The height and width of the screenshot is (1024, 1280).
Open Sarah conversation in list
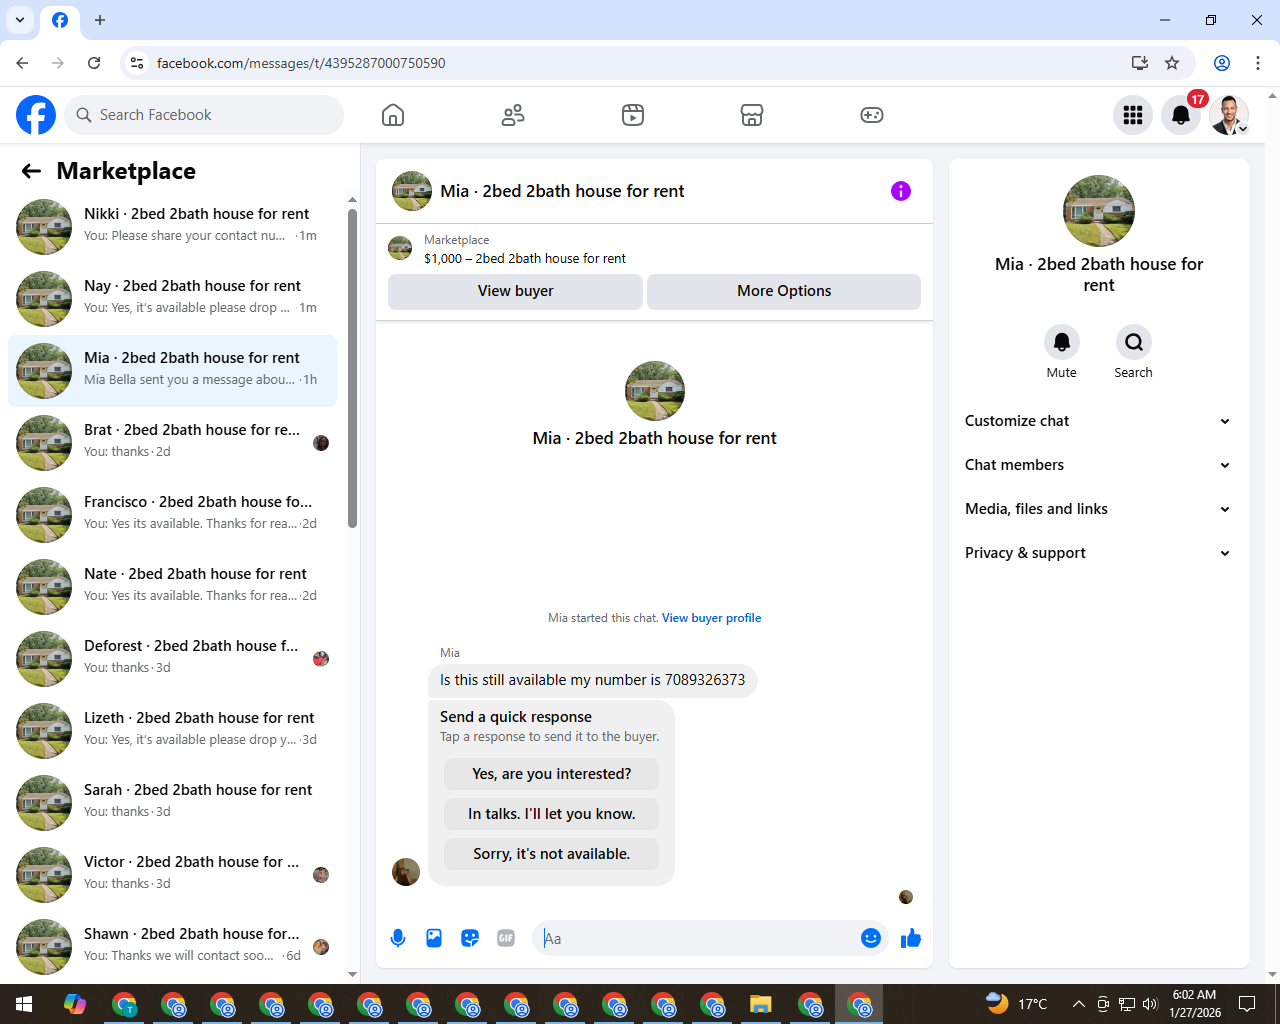tap(172, 802)
